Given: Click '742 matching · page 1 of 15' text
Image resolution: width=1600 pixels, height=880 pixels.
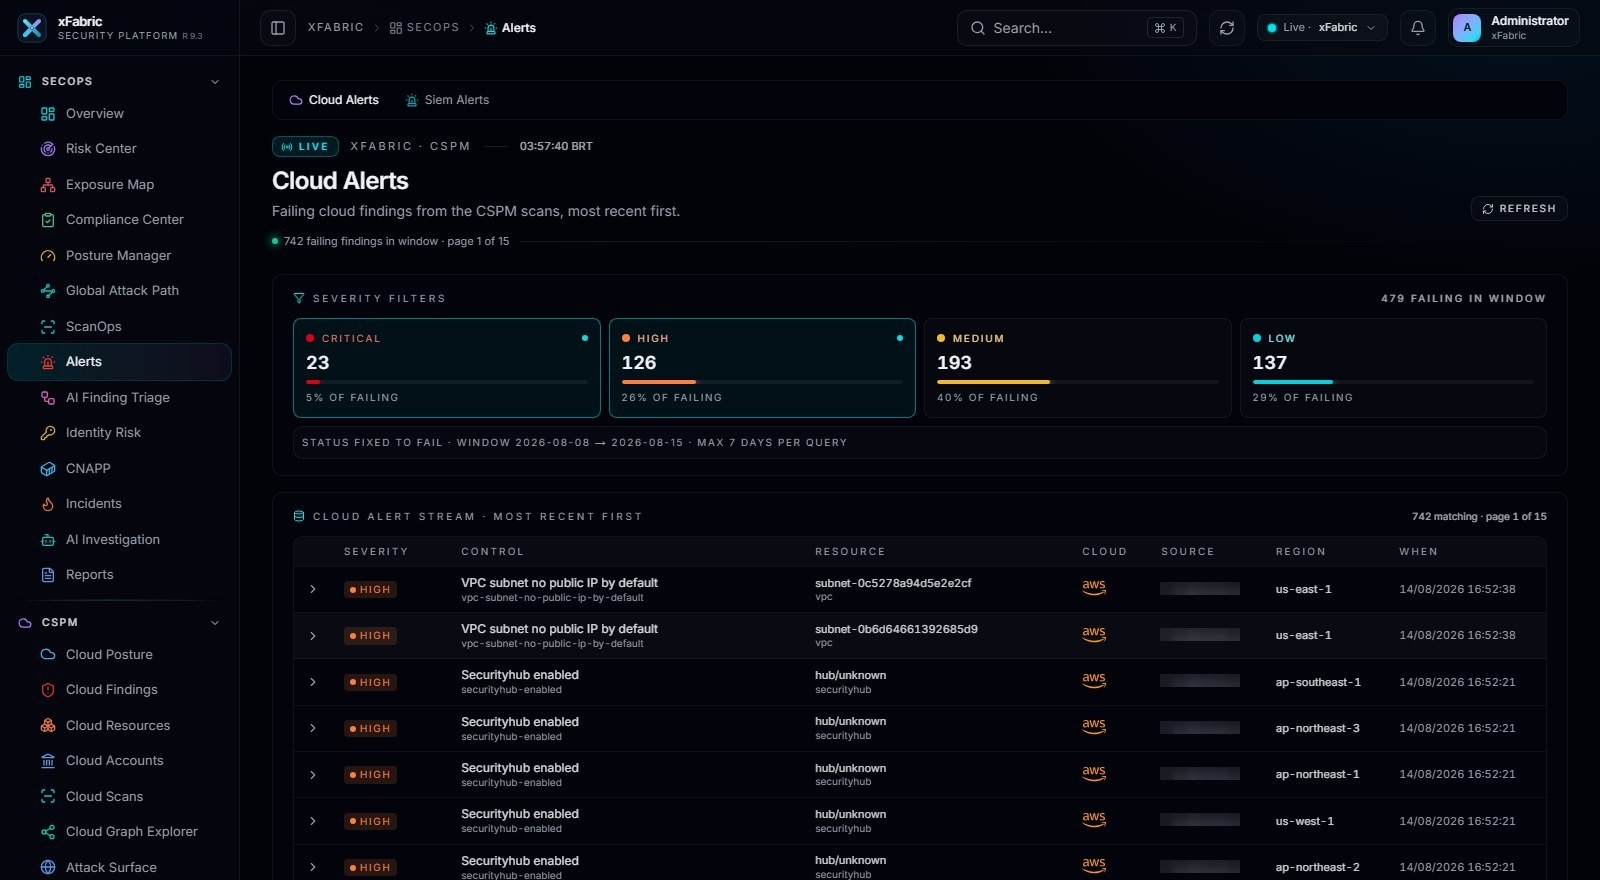Looking at the screenshot, I should (x=1479, y=517).
